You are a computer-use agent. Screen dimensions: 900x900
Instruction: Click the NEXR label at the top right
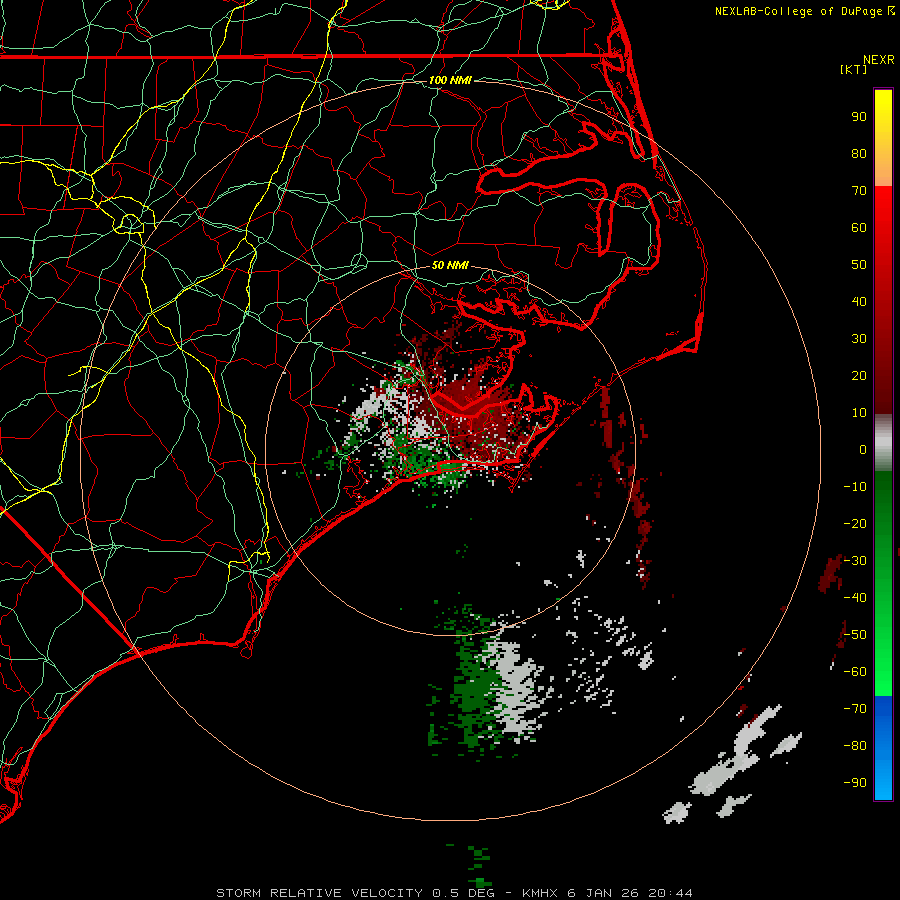879,60
